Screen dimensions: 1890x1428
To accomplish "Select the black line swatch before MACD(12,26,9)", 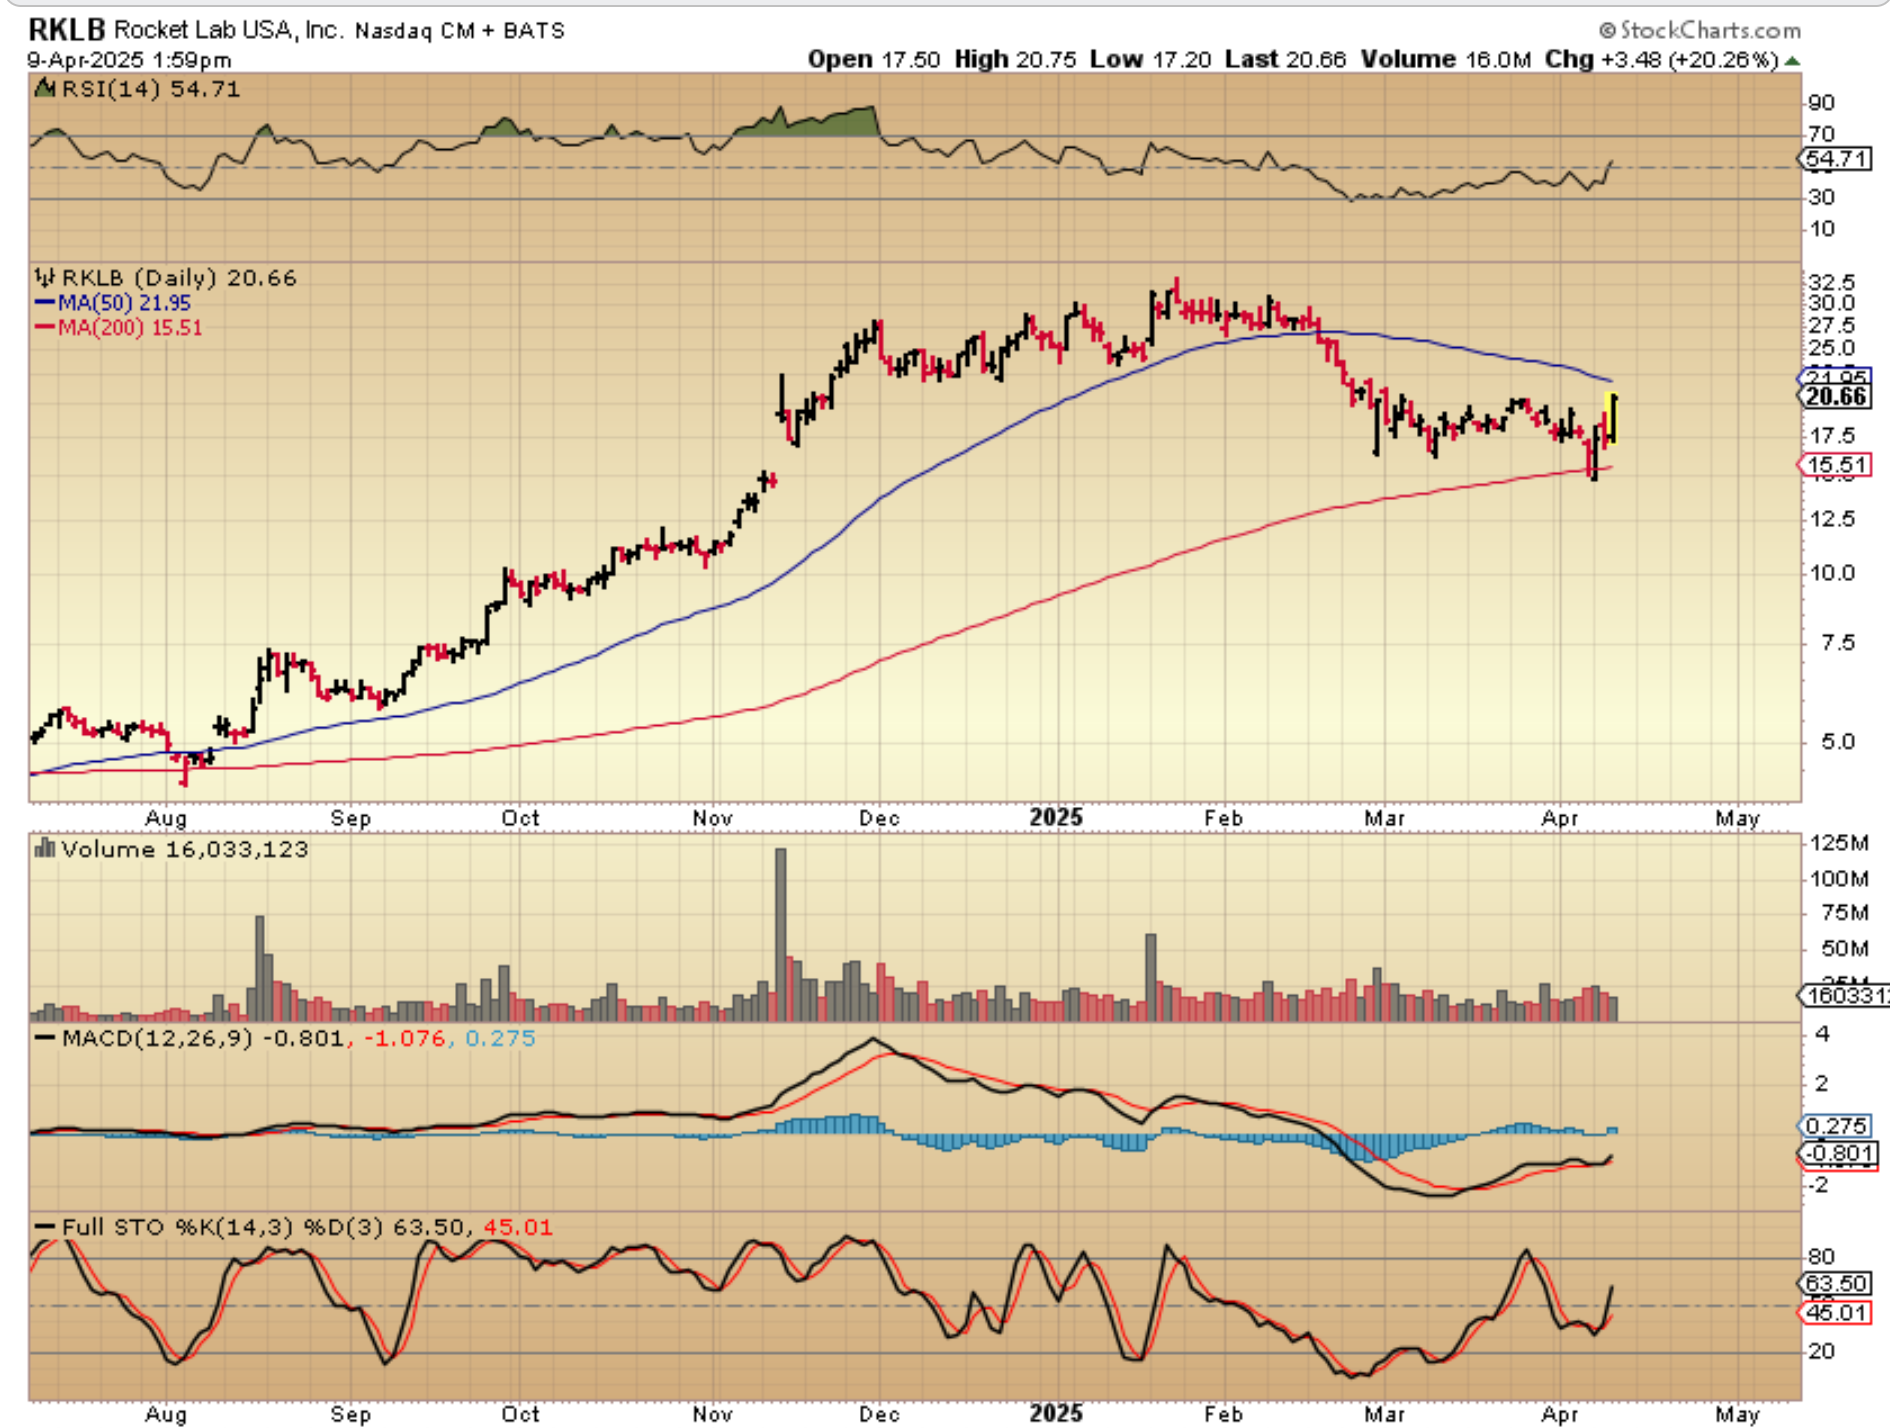I will [45, 1038].
